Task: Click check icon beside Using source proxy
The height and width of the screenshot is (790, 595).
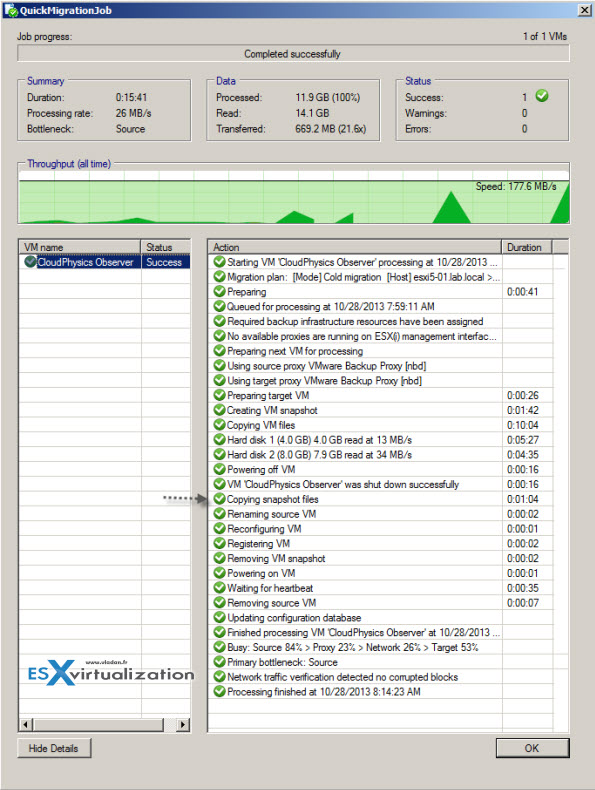Action: pos(219,365)
